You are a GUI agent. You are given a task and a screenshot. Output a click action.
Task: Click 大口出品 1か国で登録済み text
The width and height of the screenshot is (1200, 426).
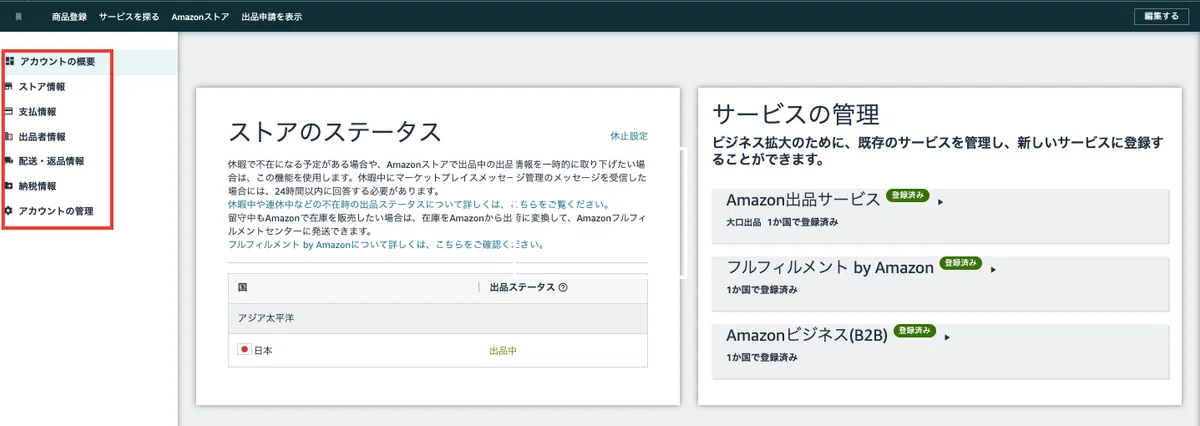coord(782,222)
